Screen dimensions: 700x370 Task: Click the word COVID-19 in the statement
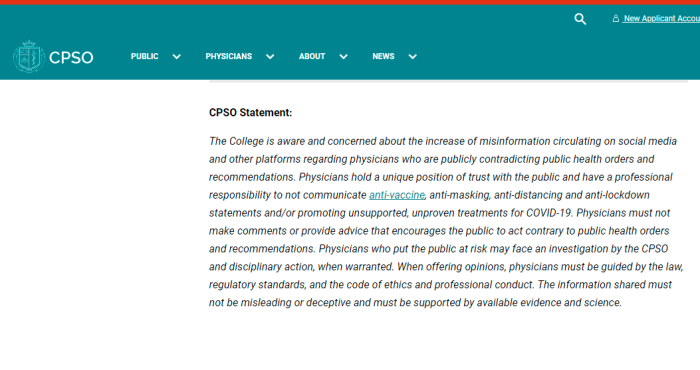(x=549, y=213)
